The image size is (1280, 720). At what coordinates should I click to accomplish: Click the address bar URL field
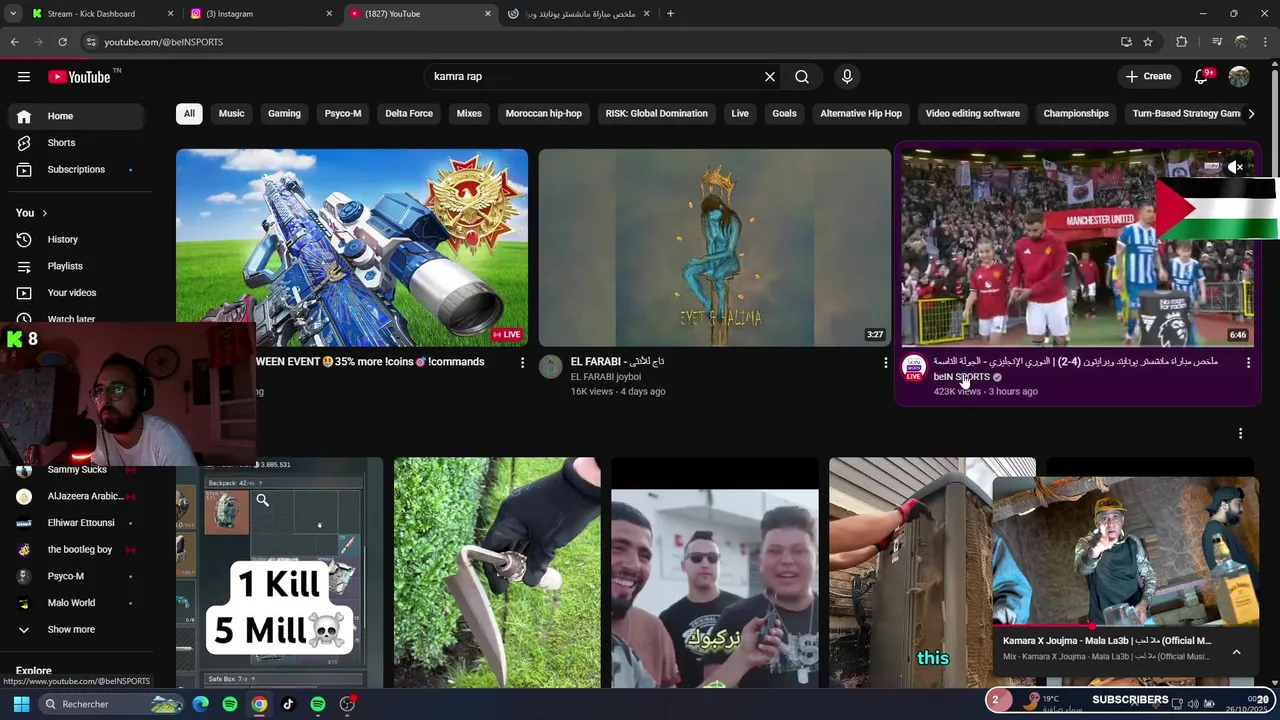[600, 42]
